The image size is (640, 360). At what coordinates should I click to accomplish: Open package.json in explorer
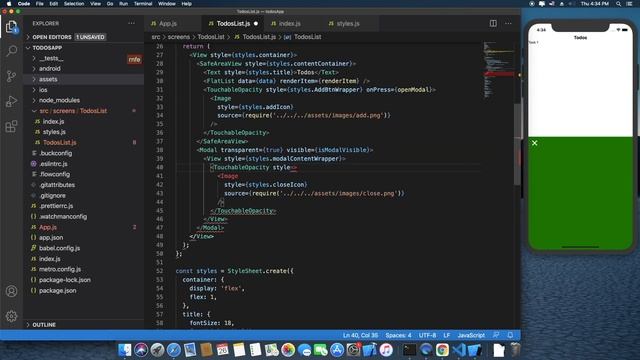pos(83,291)
